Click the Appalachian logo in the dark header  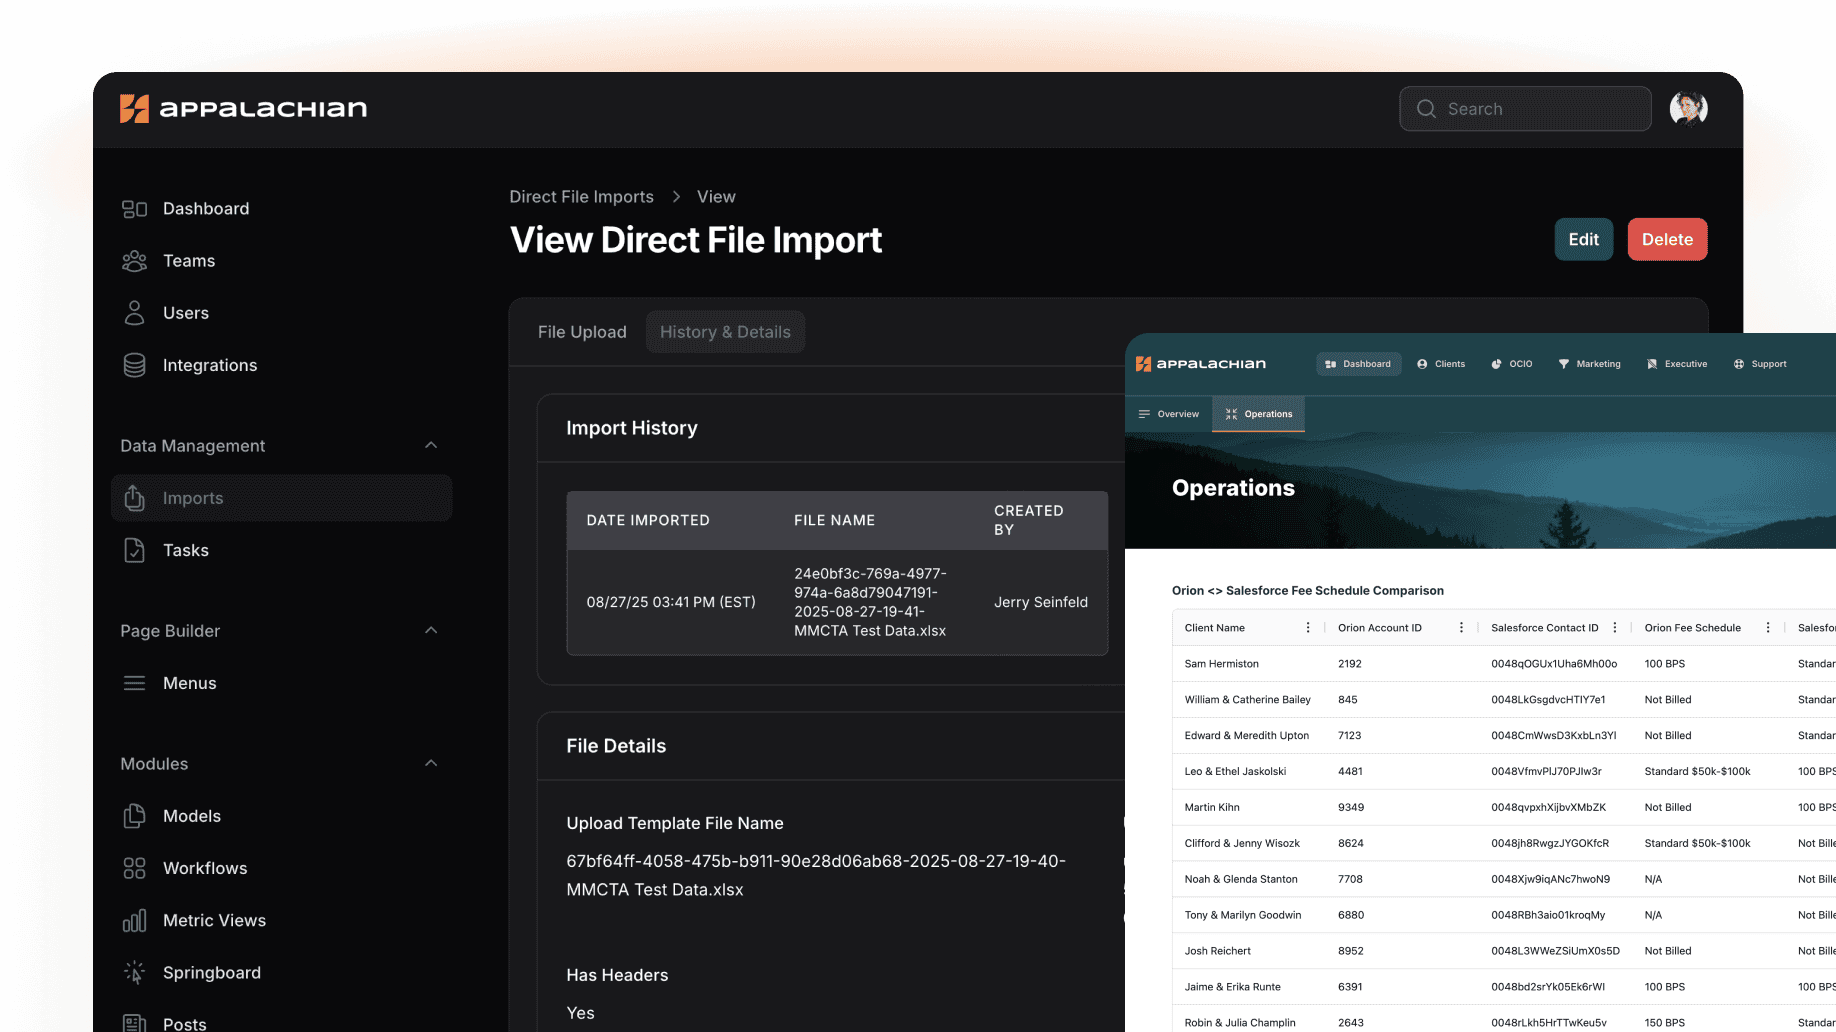point(243,108)
